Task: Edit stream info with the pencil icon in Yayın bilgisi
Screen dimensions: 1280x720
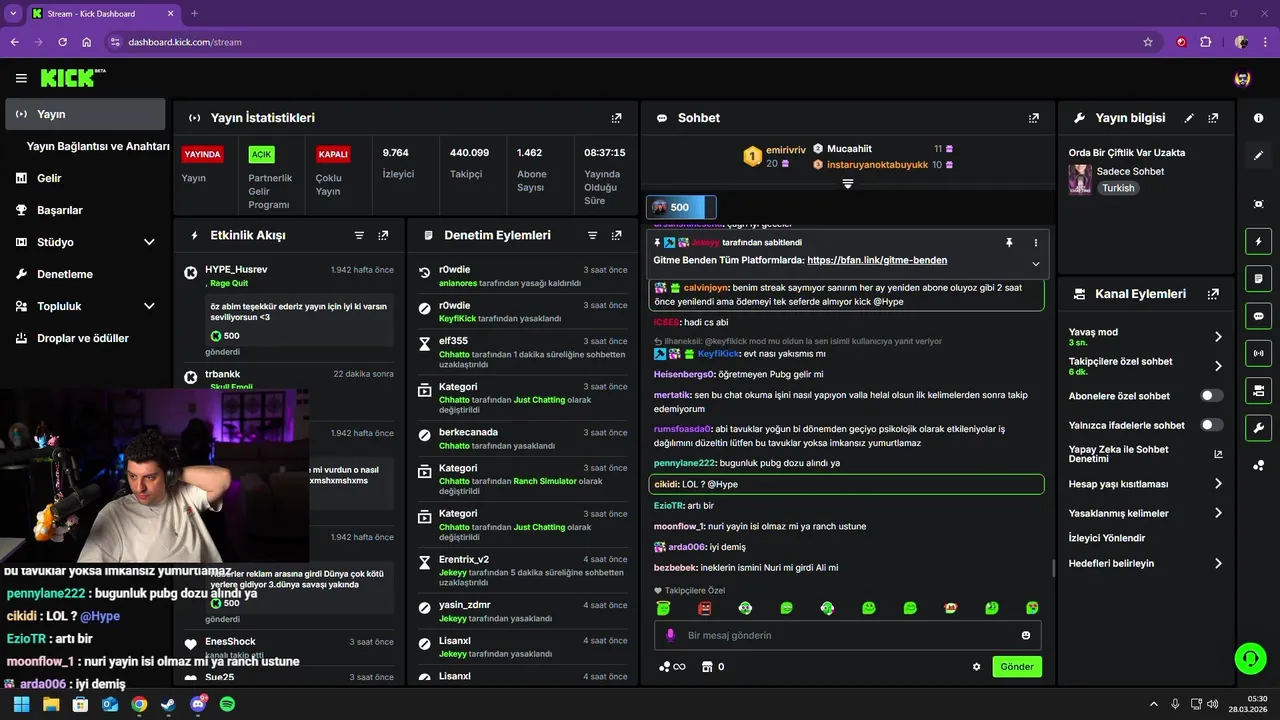Action: [x=1189, y=118]
